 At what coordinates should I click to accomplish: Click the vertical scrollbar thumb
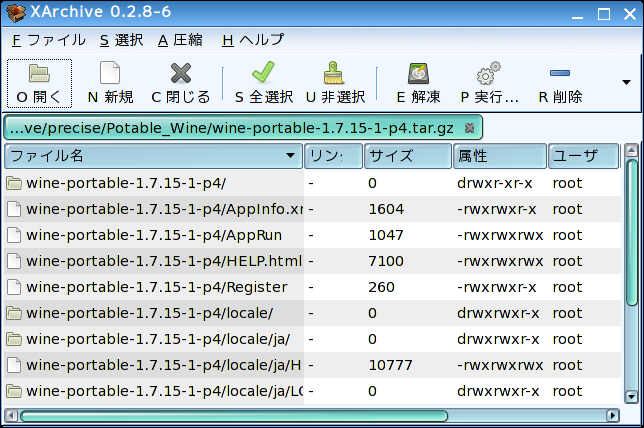(631, 232)
